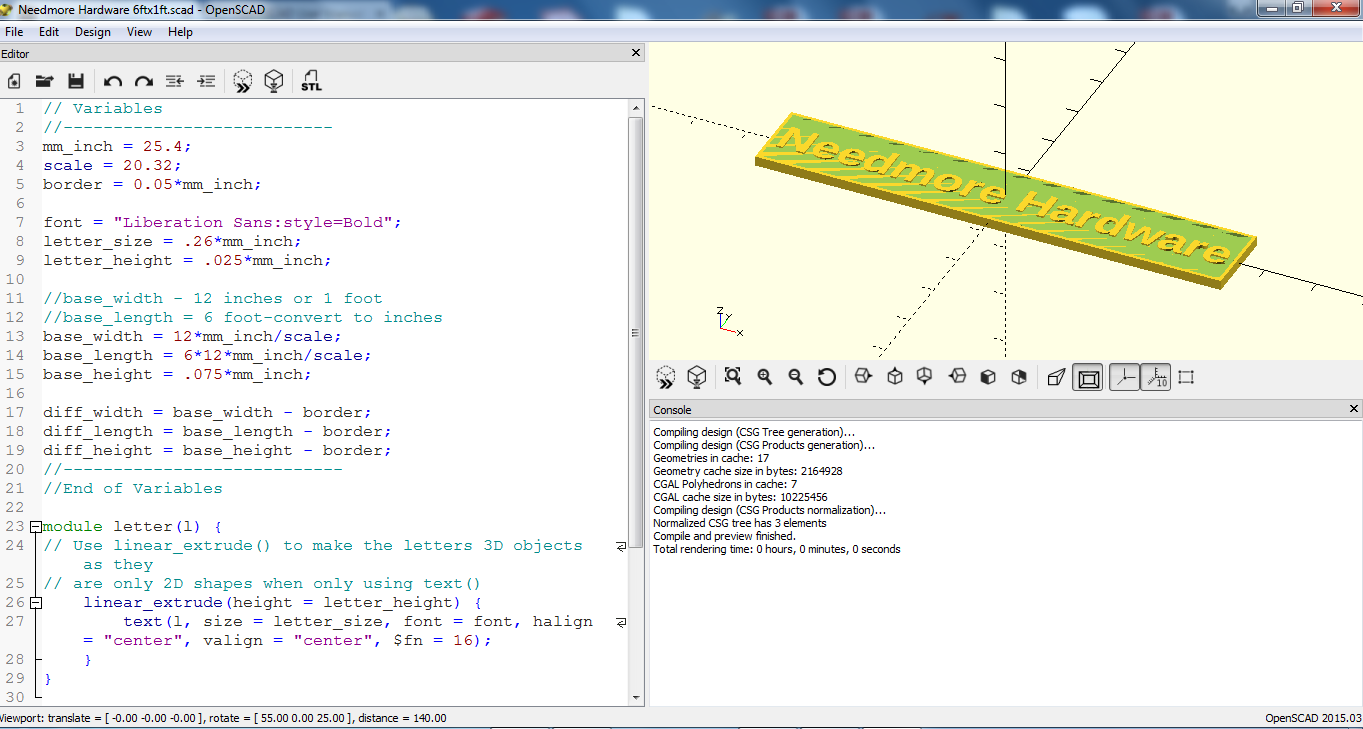
Task: Open the Help menu
Action: click(x=180, y=32)
